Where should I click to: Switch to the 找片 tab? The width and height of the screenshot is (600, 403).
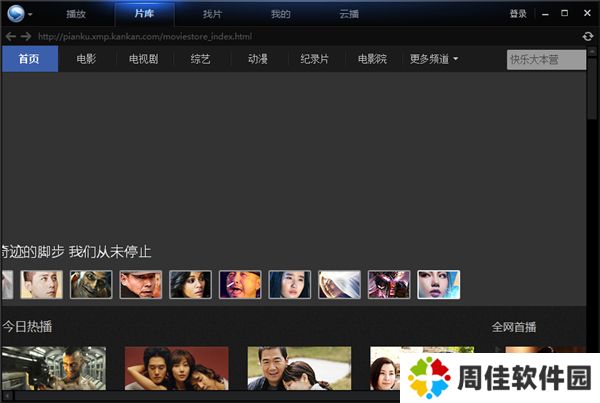(212, 14)
